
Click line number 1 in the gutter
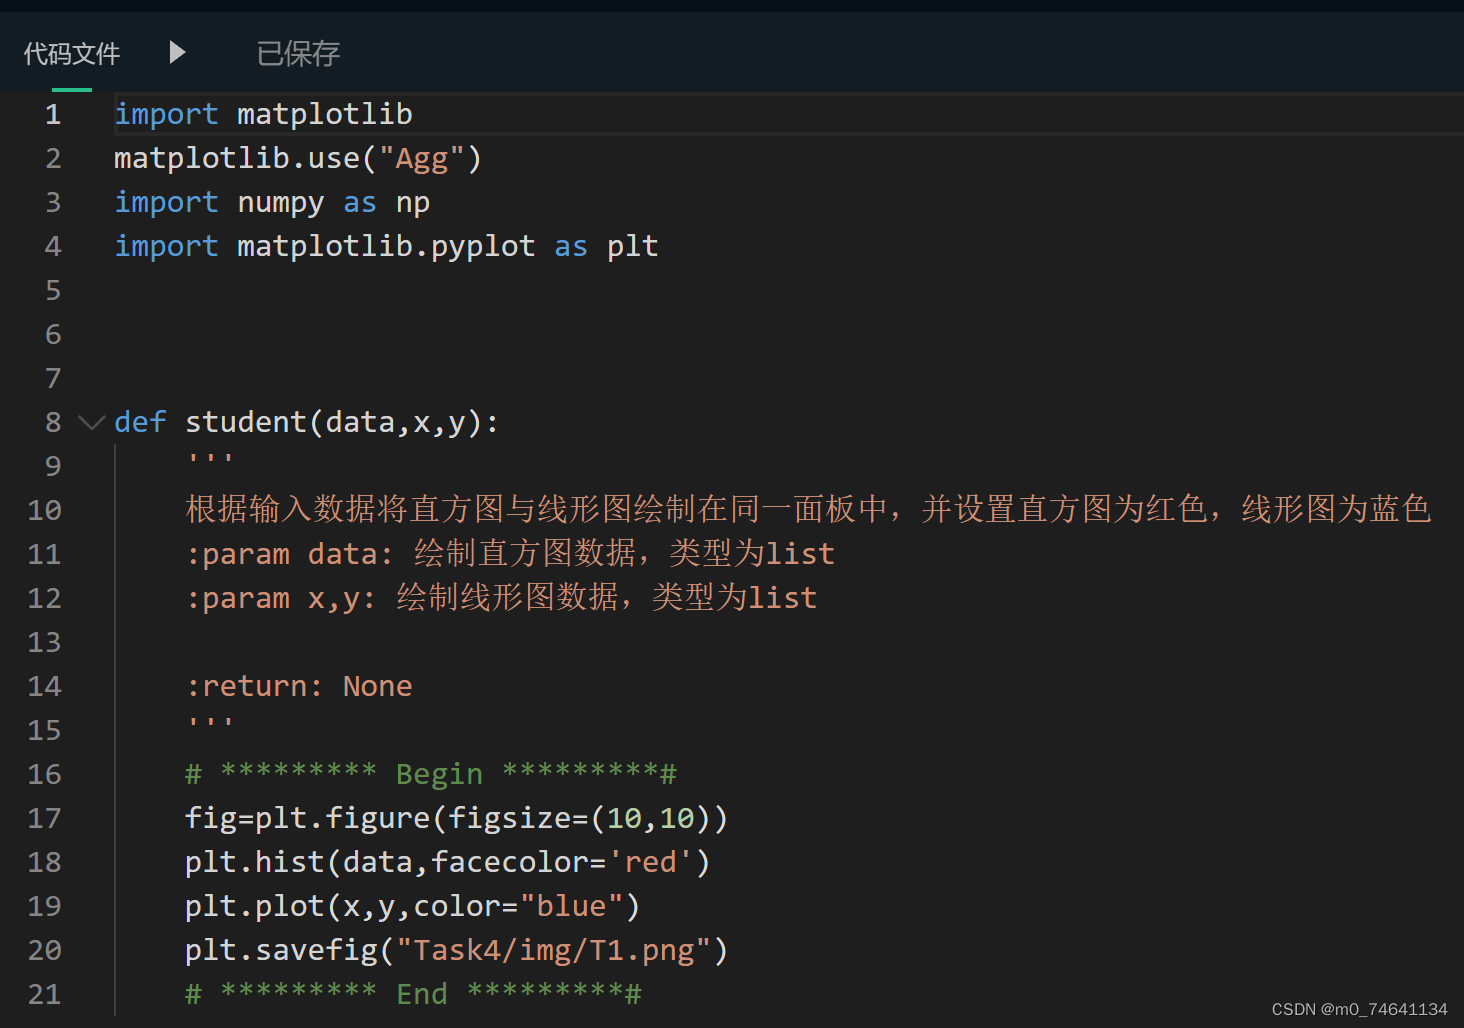coord(53,113)
